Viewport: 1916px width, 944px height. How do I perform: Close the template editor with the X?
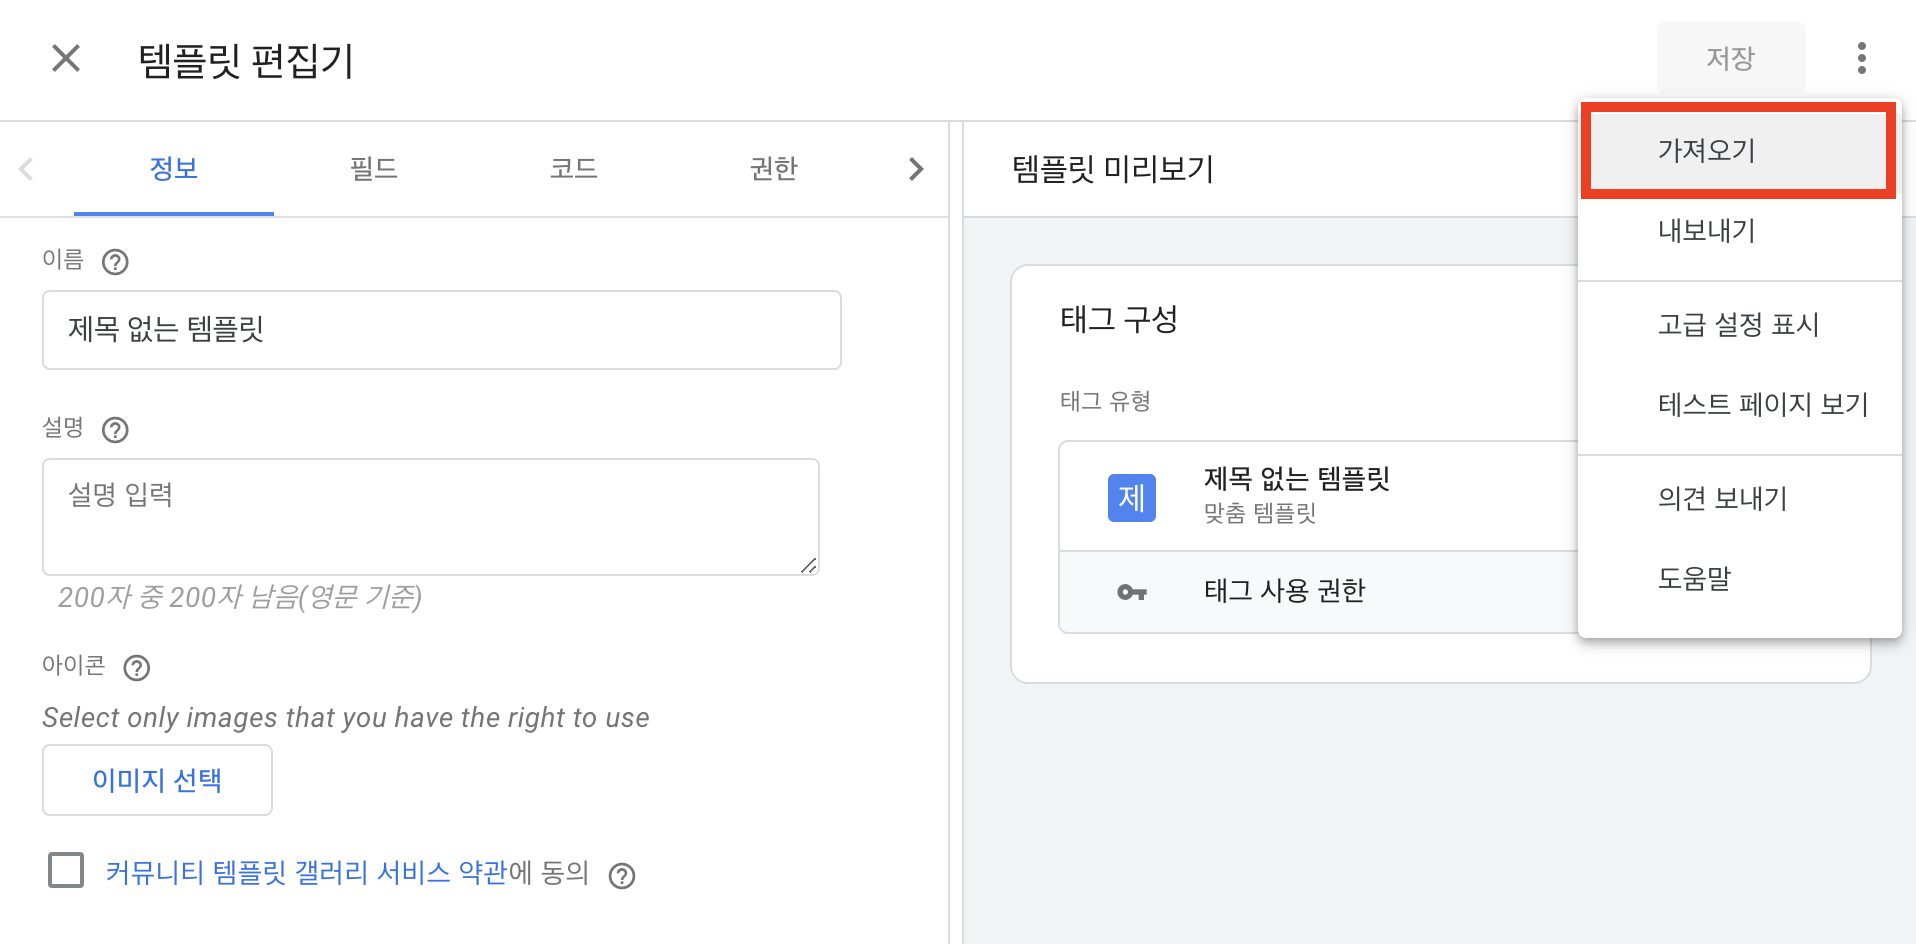(65, 58)
